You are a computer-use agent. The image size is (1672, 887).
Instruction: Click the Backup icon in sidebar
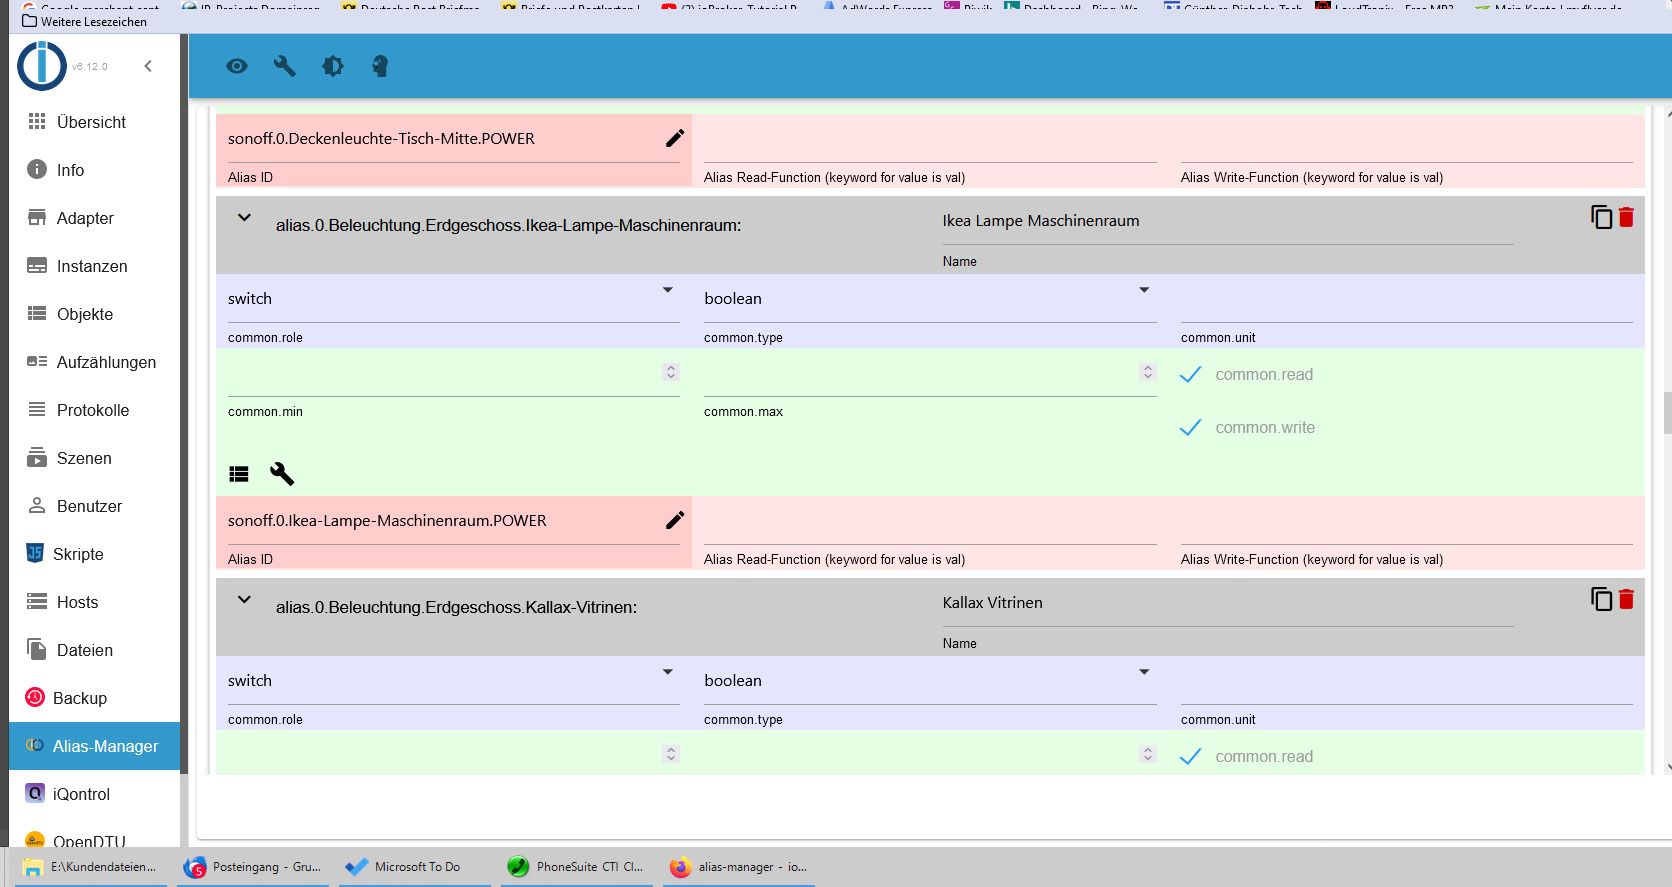(x=35, y=698)
